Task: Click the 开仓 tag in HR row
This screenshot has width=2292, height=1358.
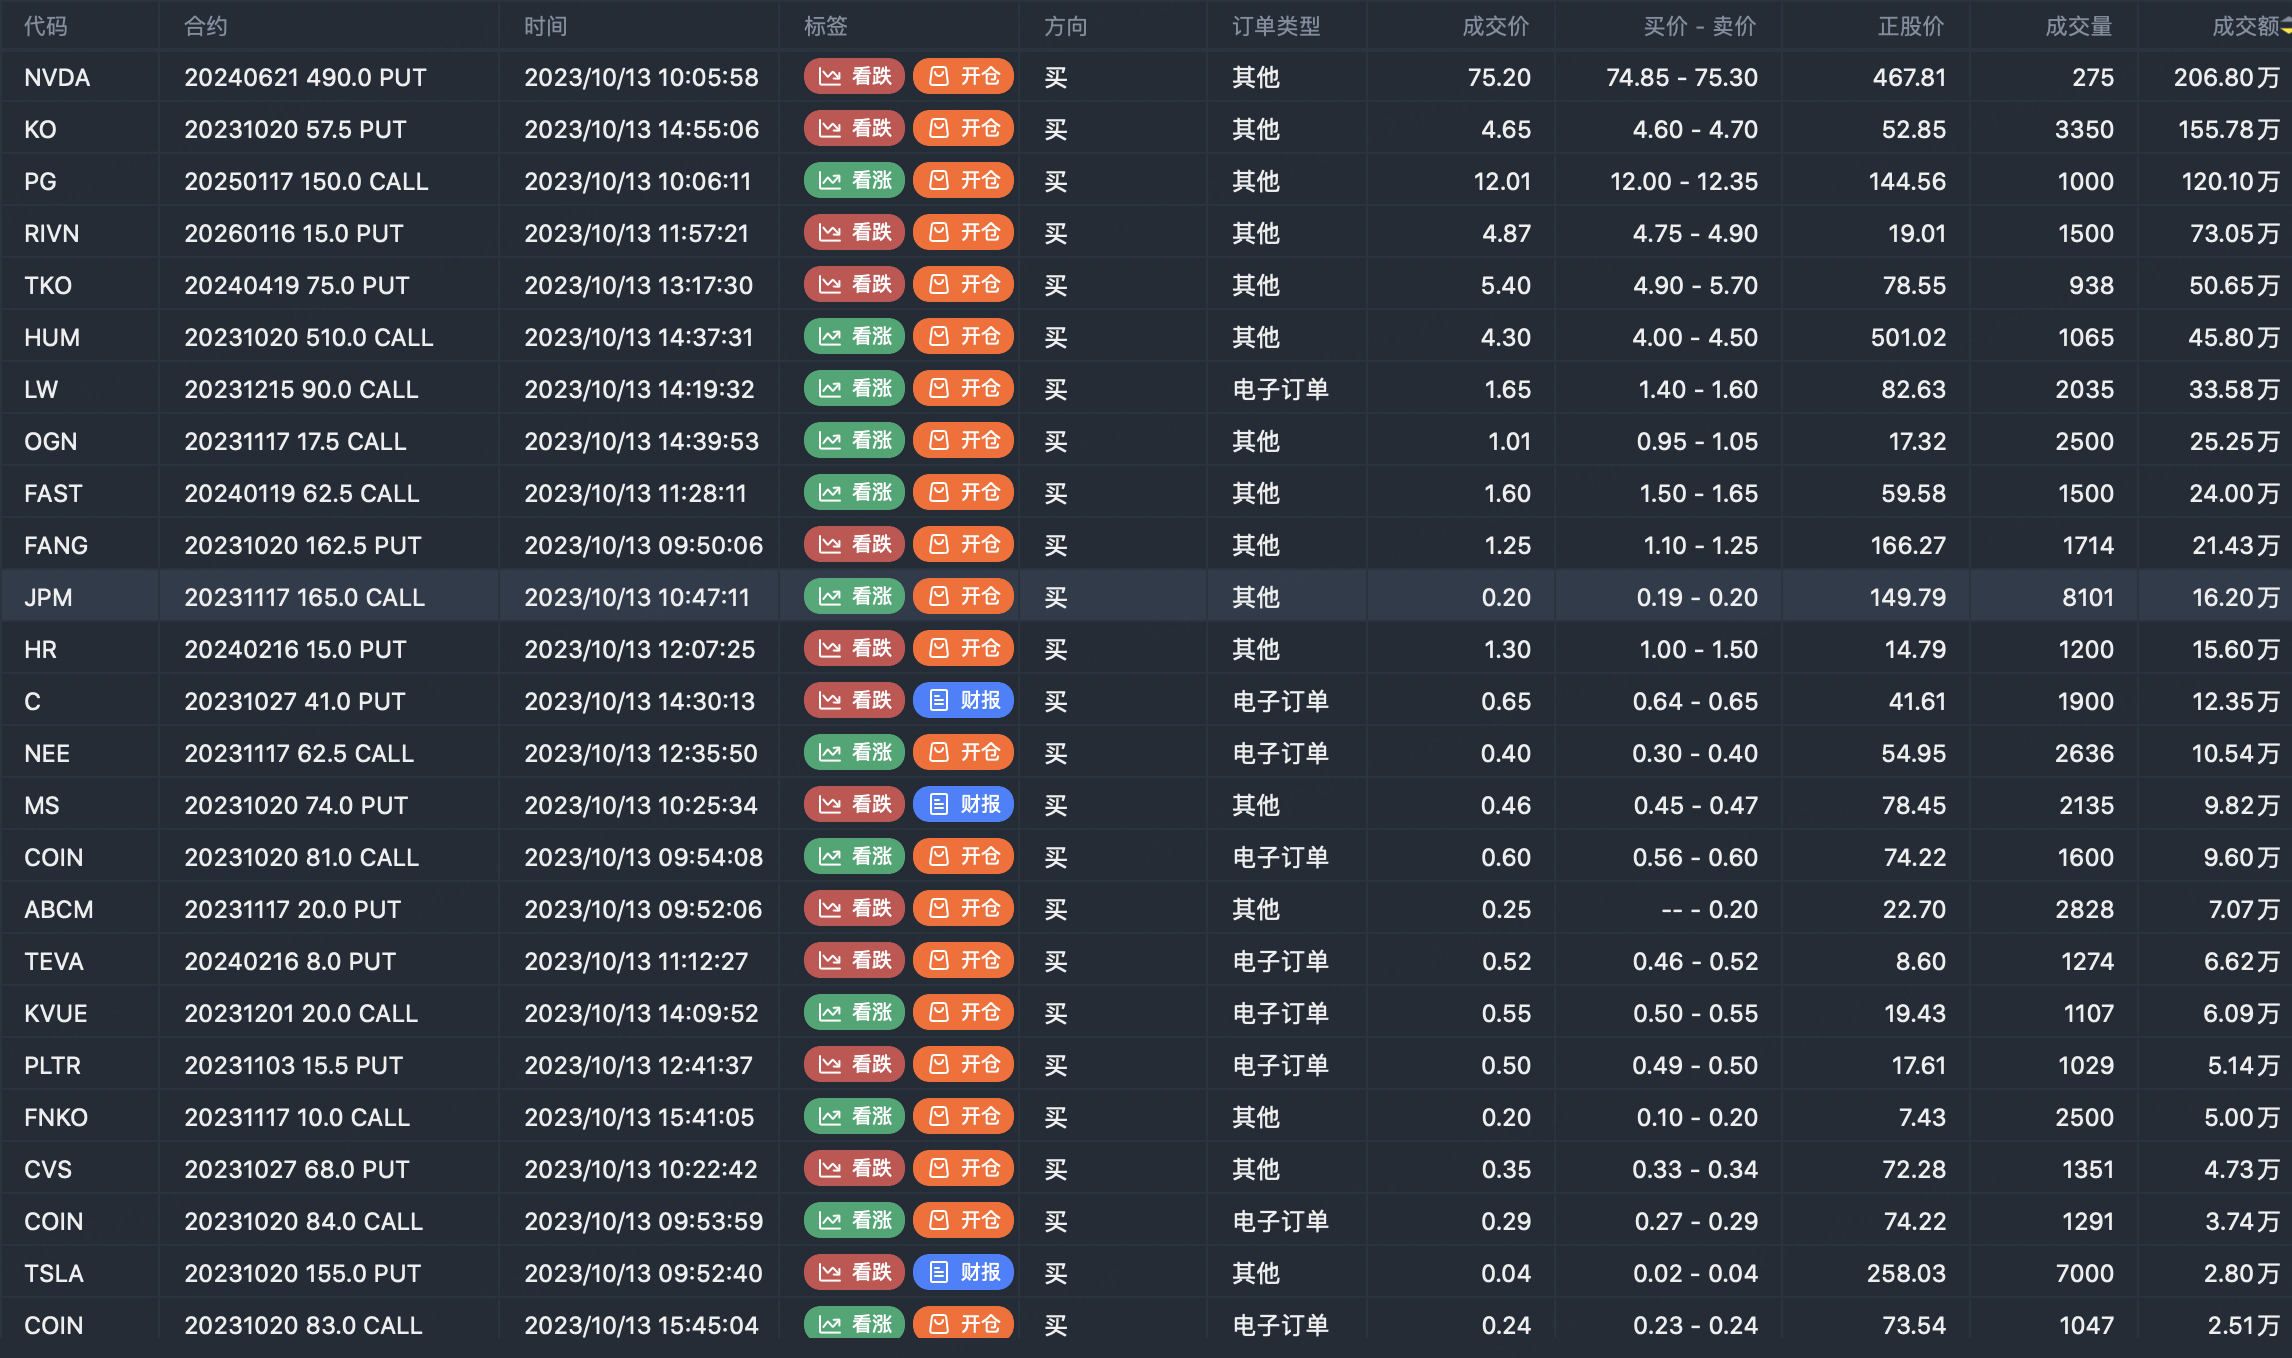Action: click(x=964, y=648)
